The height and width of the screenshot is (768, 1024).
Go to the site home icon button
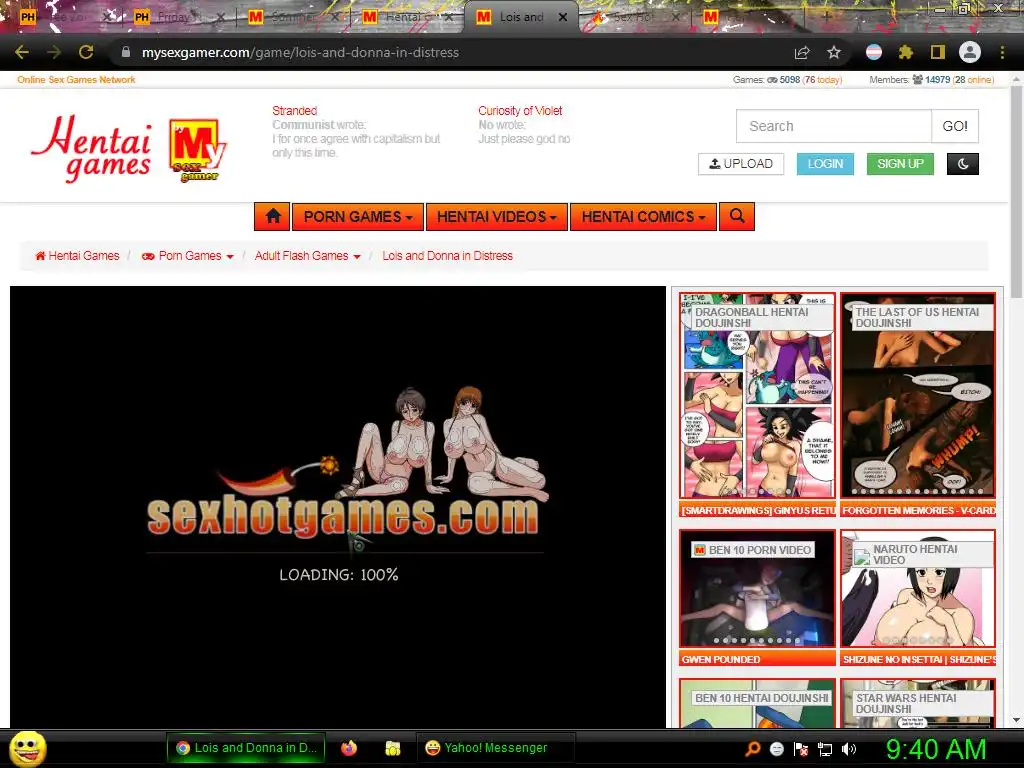pos(273,216)
